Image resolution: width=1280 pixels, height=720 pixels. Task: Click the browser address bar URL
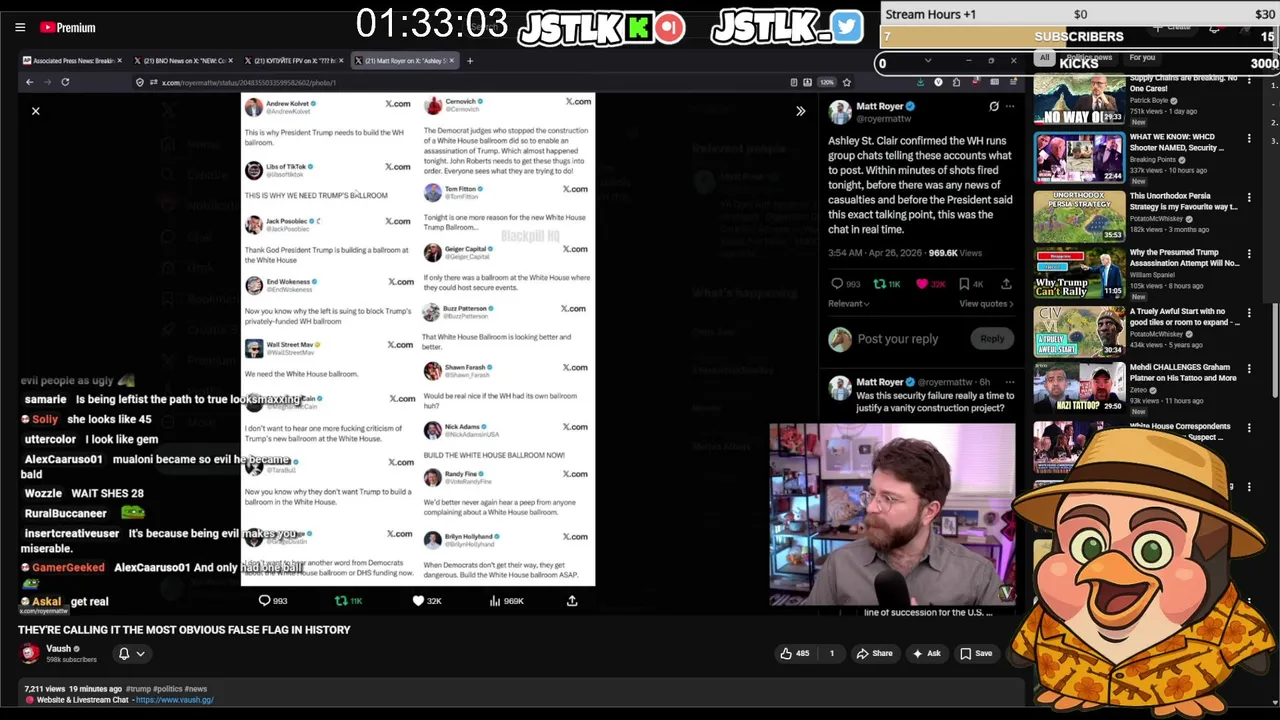tap(249, 82)
